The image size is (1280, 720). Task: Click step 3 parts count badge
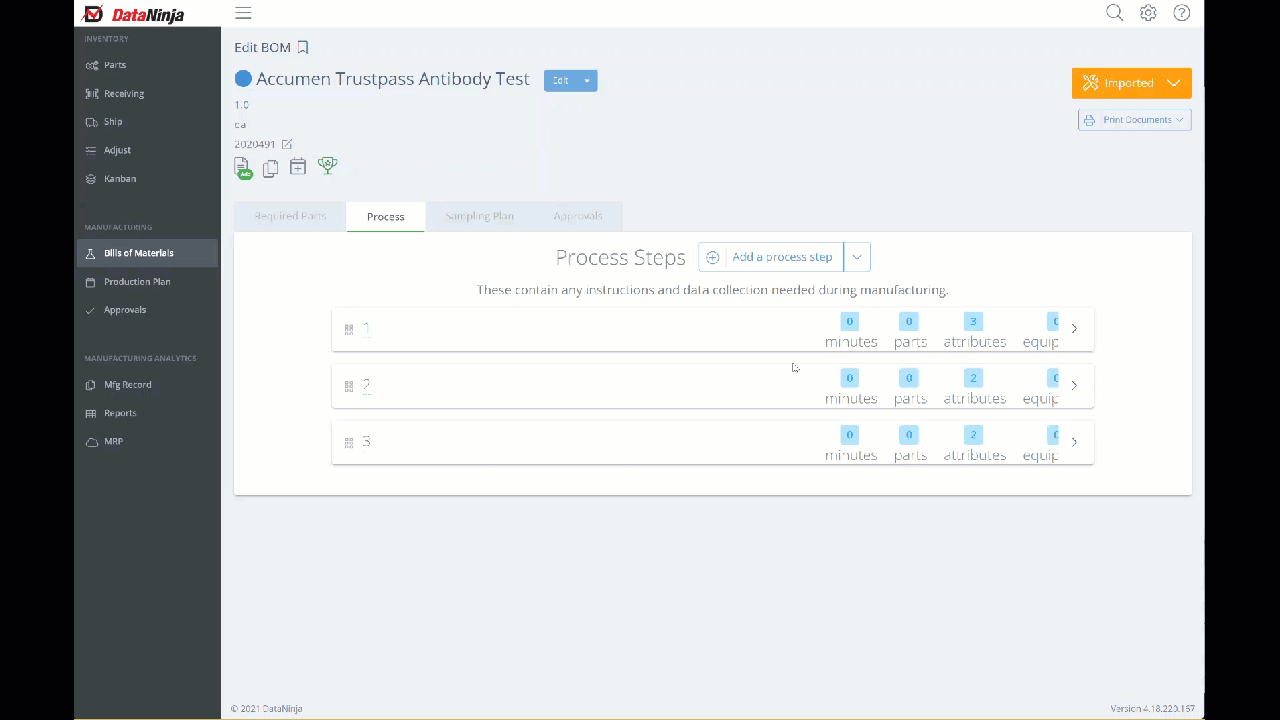point(909,435)
